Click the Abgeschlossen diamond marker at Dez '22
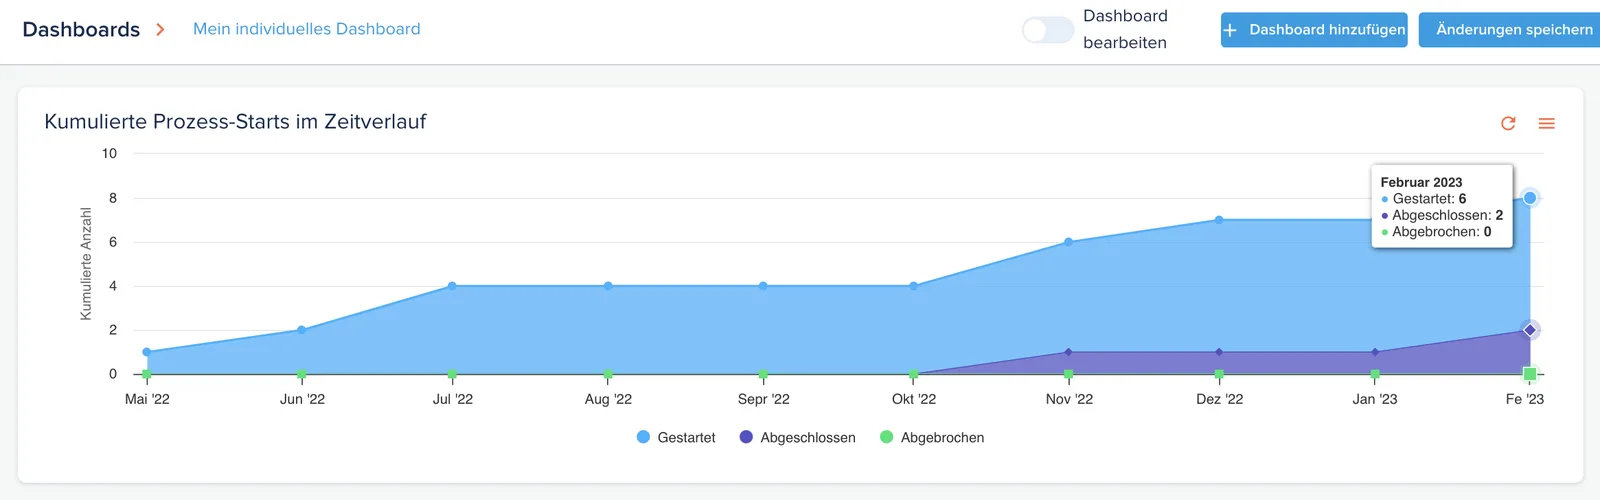 point(1219,352)
